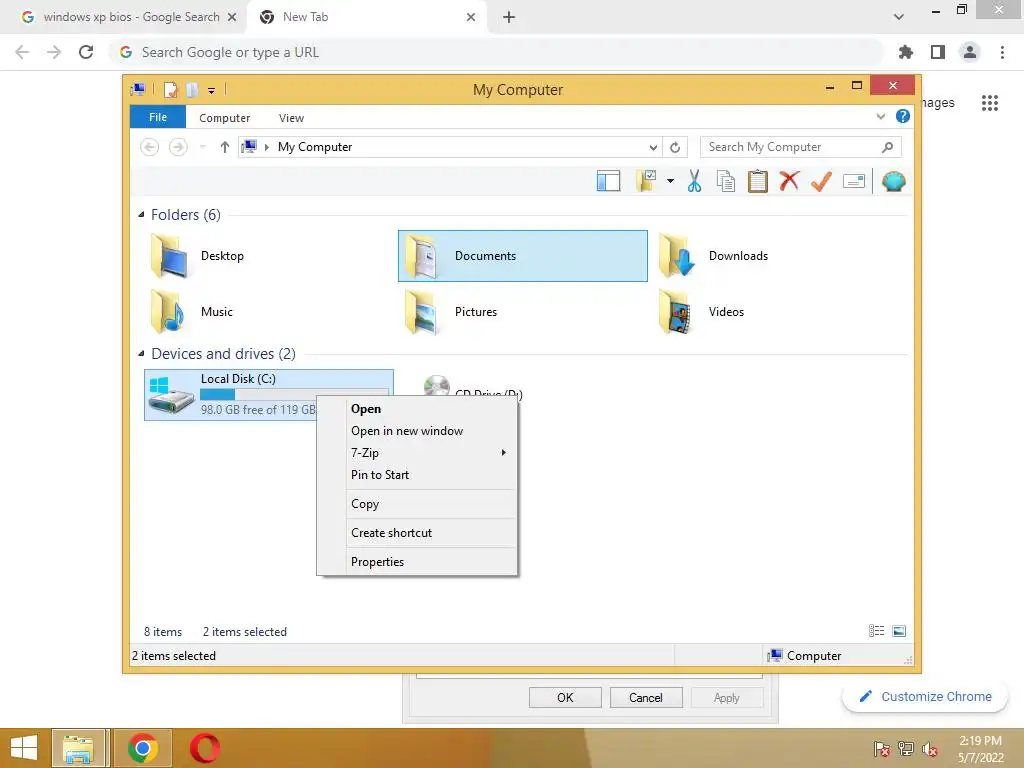Expand the ribbon using the chevron
The width and height of the screenshot is (1024, 768).
coord(880,116)
